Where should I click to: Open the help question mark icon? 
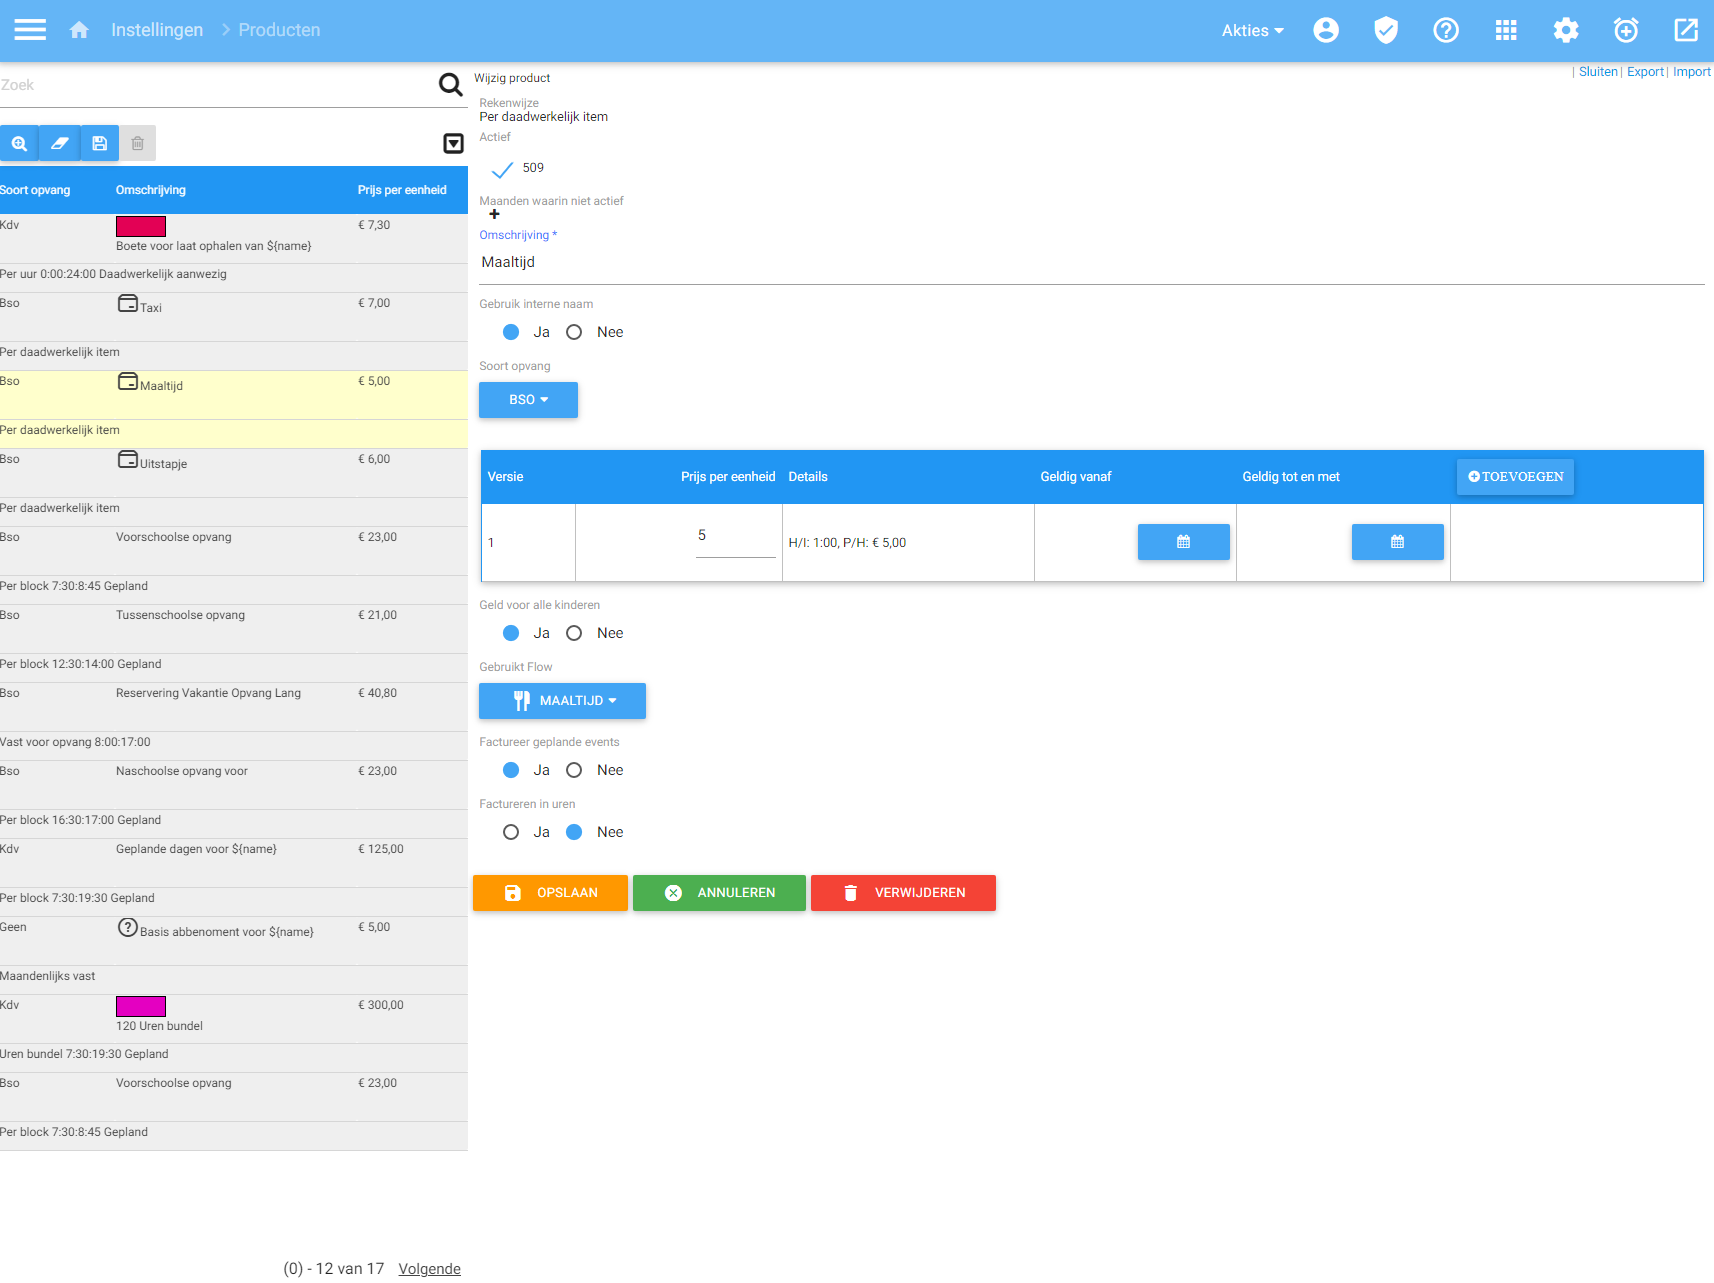pyautogui.click(x=1446, y=30)
